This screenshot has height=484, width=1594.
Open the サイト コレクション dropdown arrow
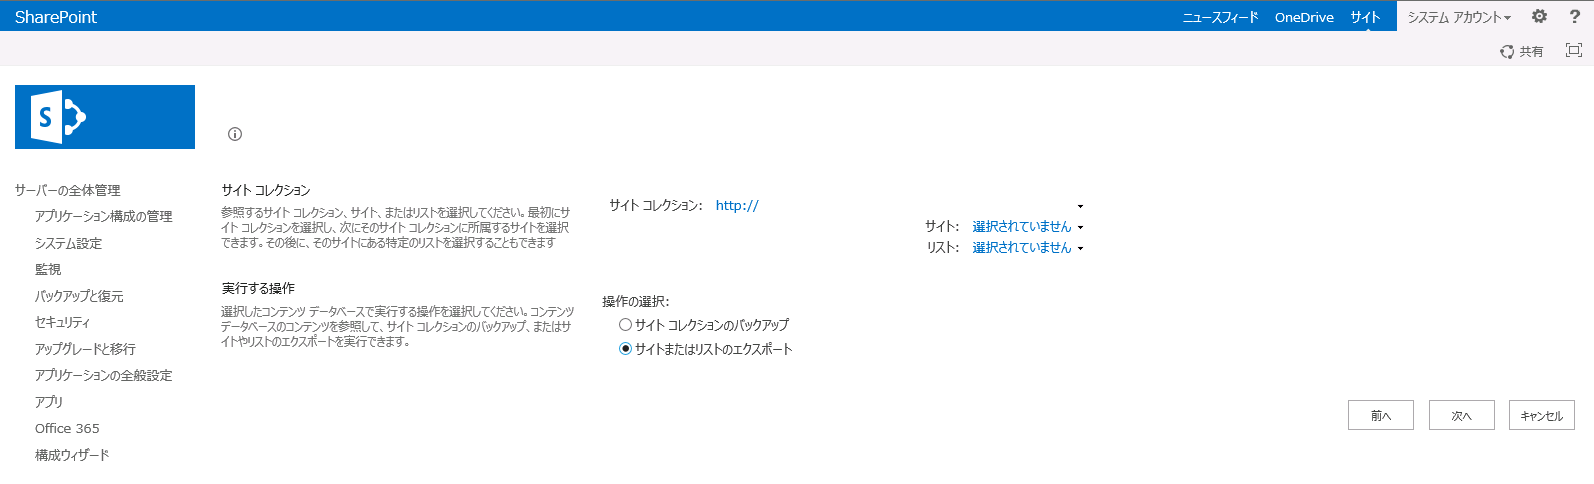click(x=1080, y=207)
